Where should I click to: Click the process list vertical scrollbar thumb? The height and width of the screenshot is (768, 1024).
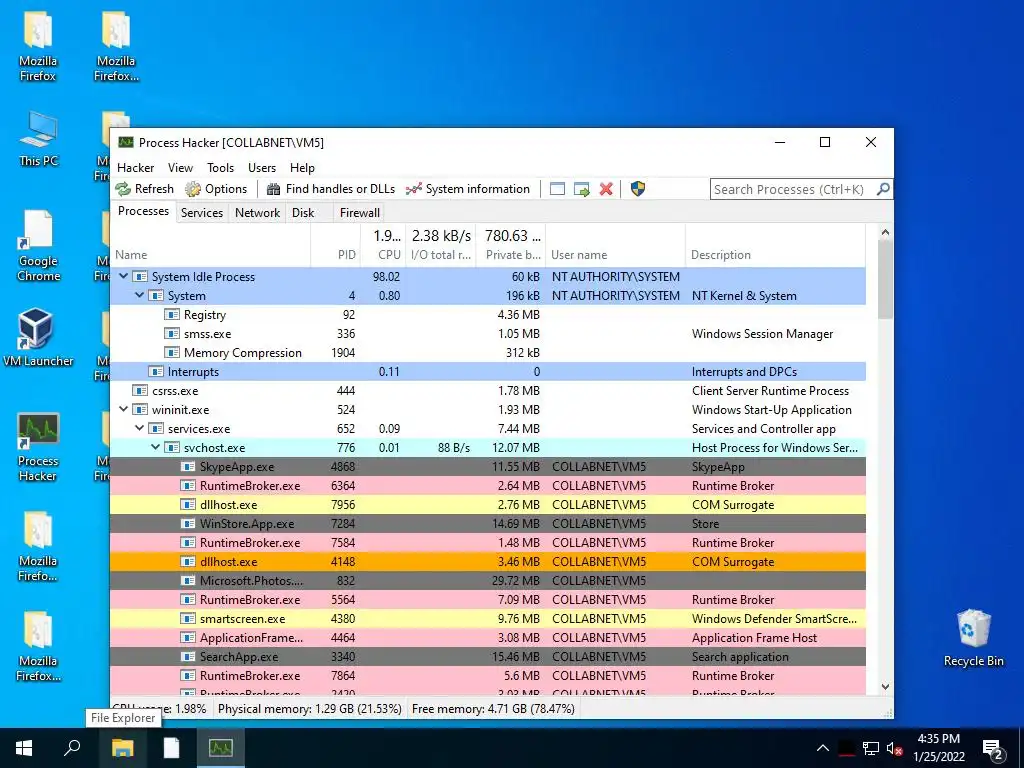pyautogui.click(x=885, y=280)
